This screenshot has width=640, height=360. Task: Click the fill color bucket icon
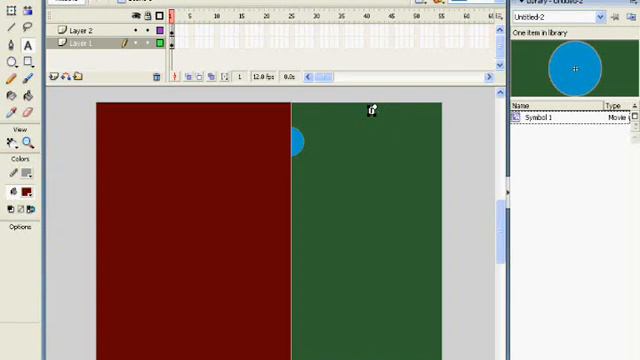click(13, 191)
